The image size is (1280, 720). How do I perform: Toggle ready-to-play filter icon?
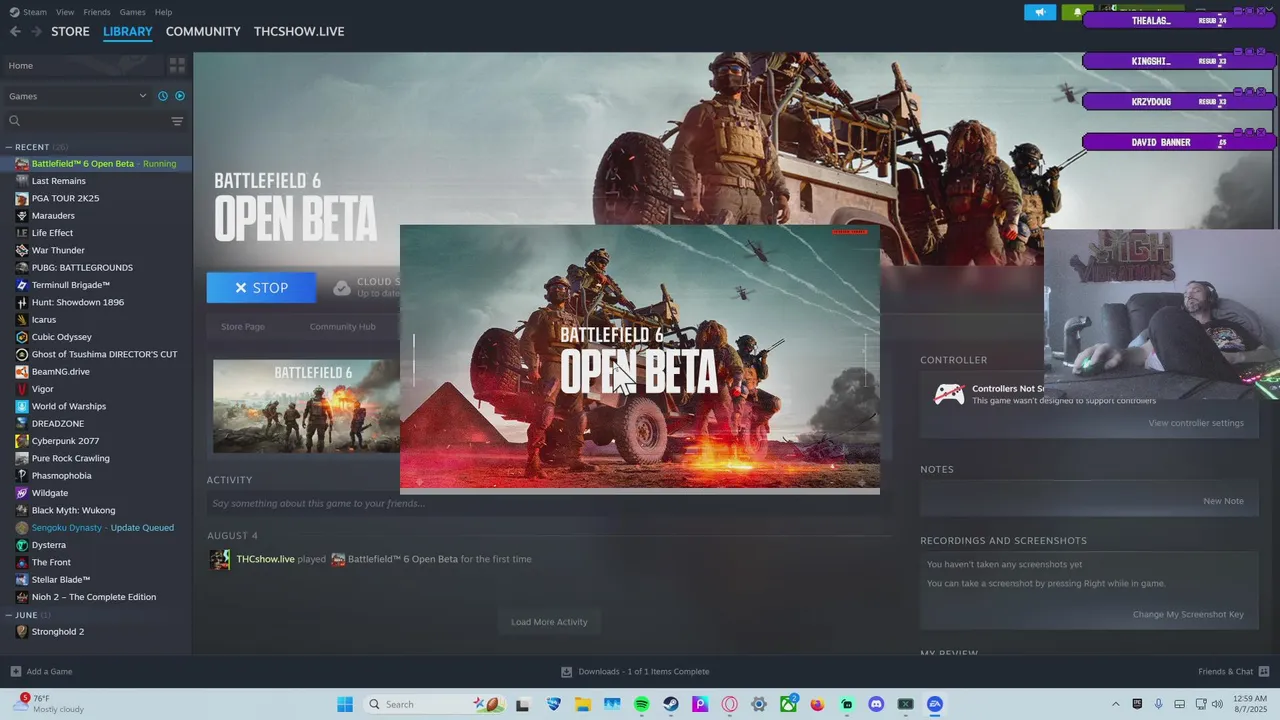point(180,96)
